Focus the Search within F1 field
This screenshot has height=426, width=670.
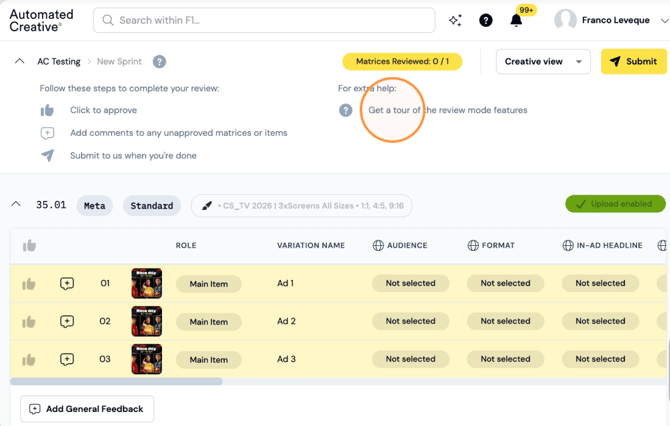(x=264, y=20)
